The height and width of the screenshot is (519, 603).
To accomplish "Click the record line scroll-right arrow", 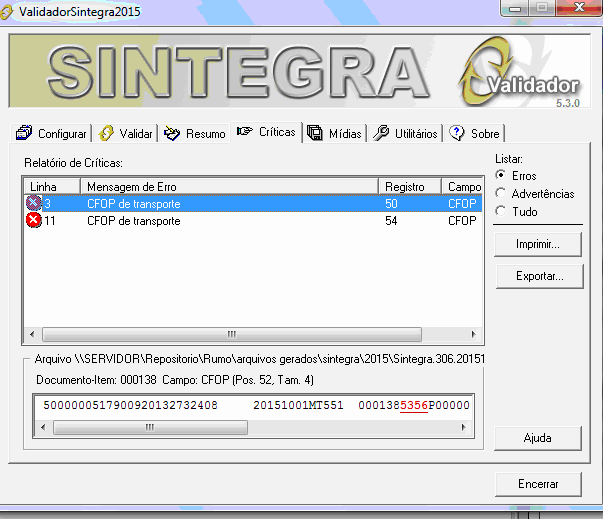I will 463,427.
